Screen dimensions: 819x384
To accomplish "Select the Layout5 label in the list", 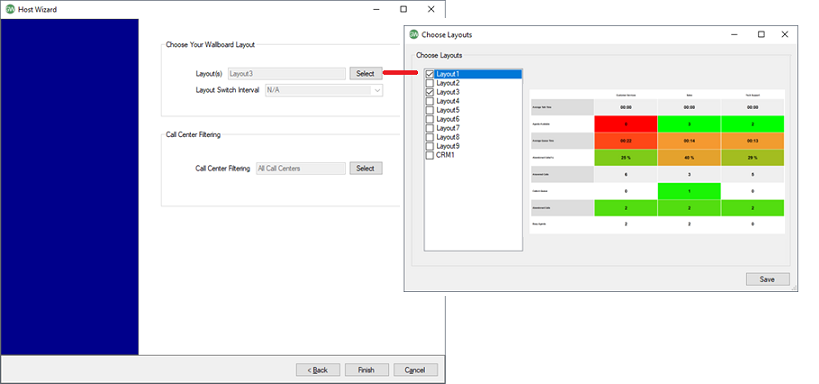I will [x=448, y=110].
